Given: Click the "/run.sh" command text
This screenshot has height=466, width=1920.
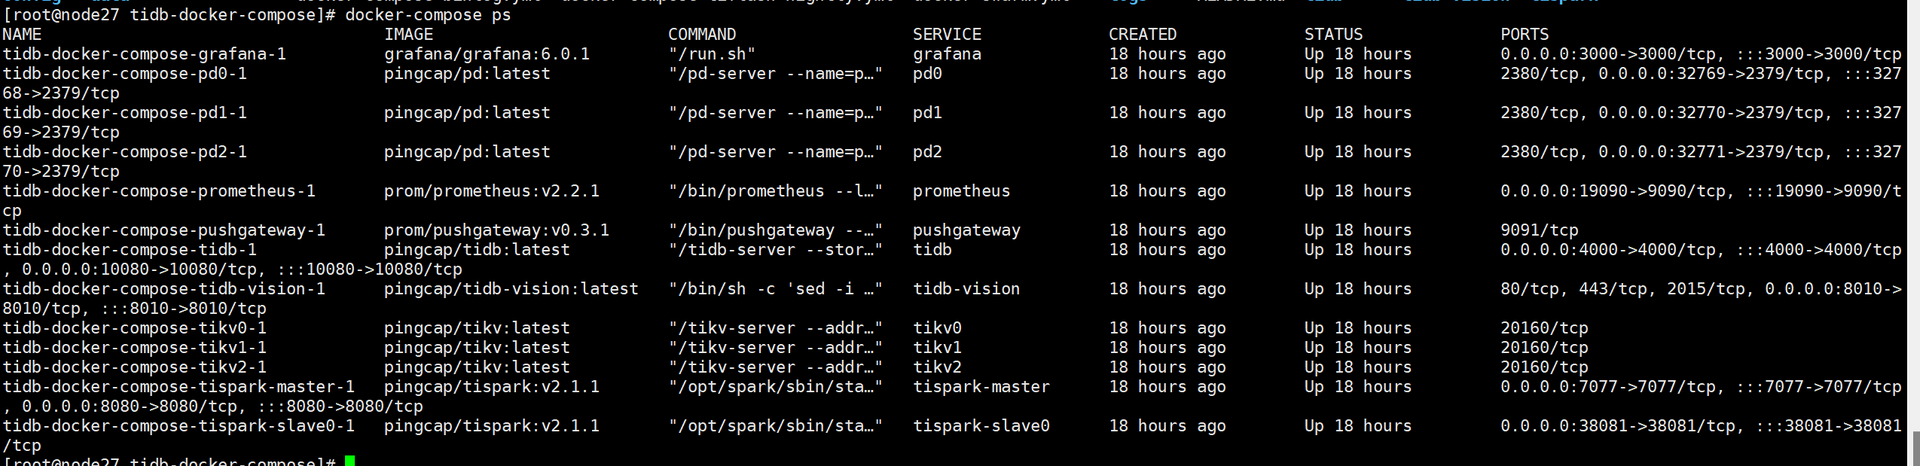Looking at the screenshot, I should click(712, 54).
